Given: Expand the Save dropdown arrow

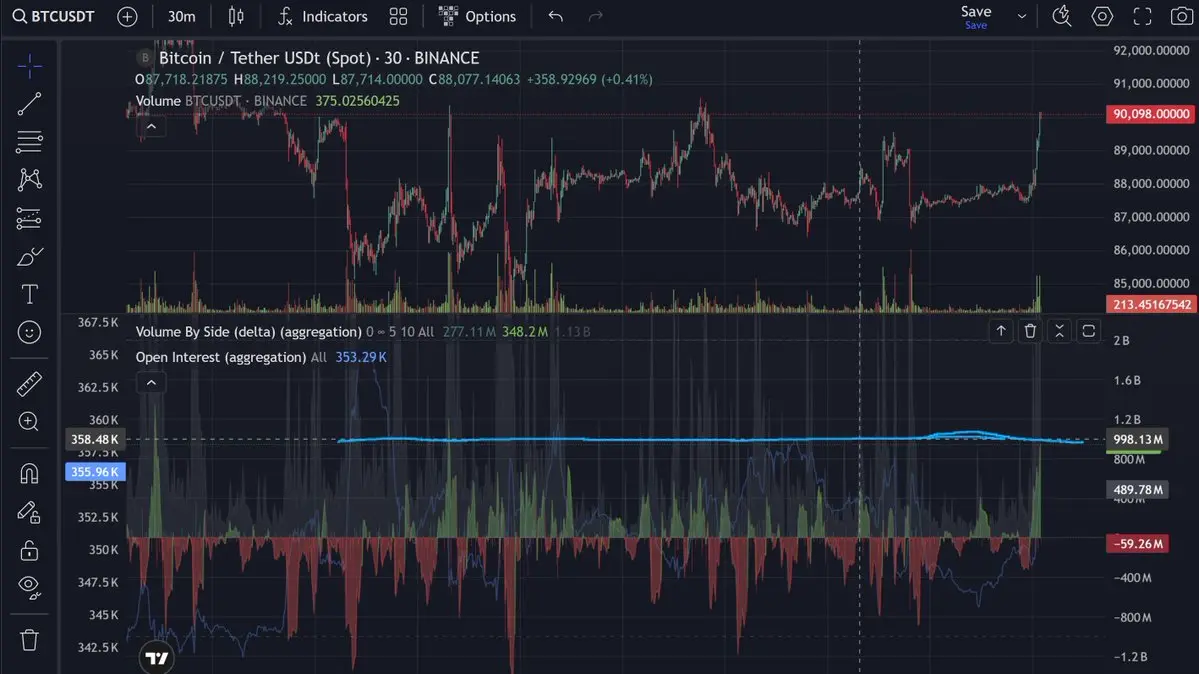Looking at the screenshot, I should [x=1021, y=16].
